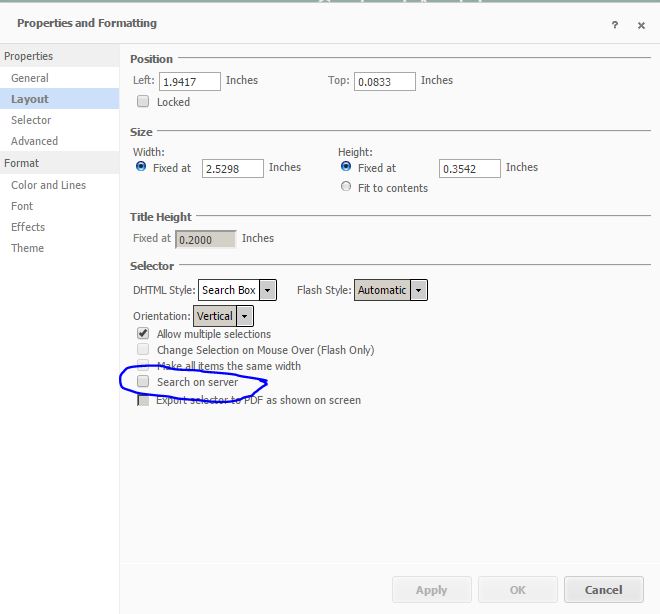
Task: Click the Top position input field
Action: pos(385,82)
